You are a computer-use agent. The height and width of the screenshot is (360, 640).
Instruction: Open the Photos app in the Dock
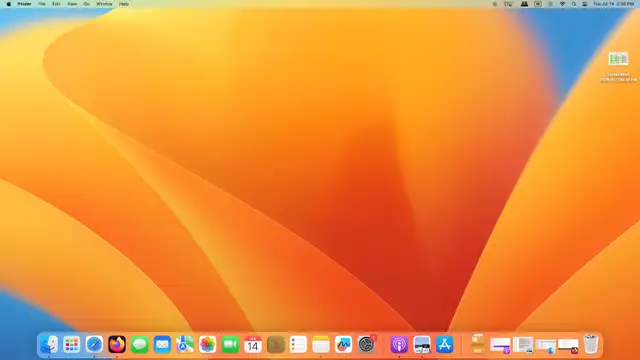[207, 344]
